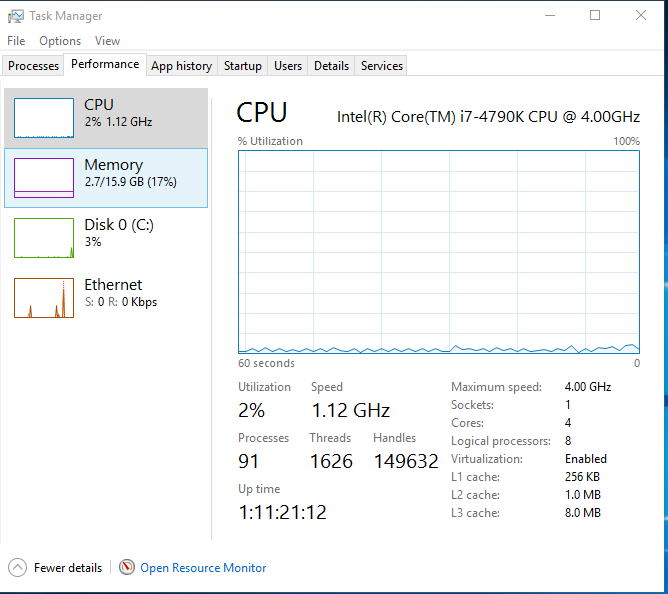
Task: Open the View menu
Action: tap(107, 41)
